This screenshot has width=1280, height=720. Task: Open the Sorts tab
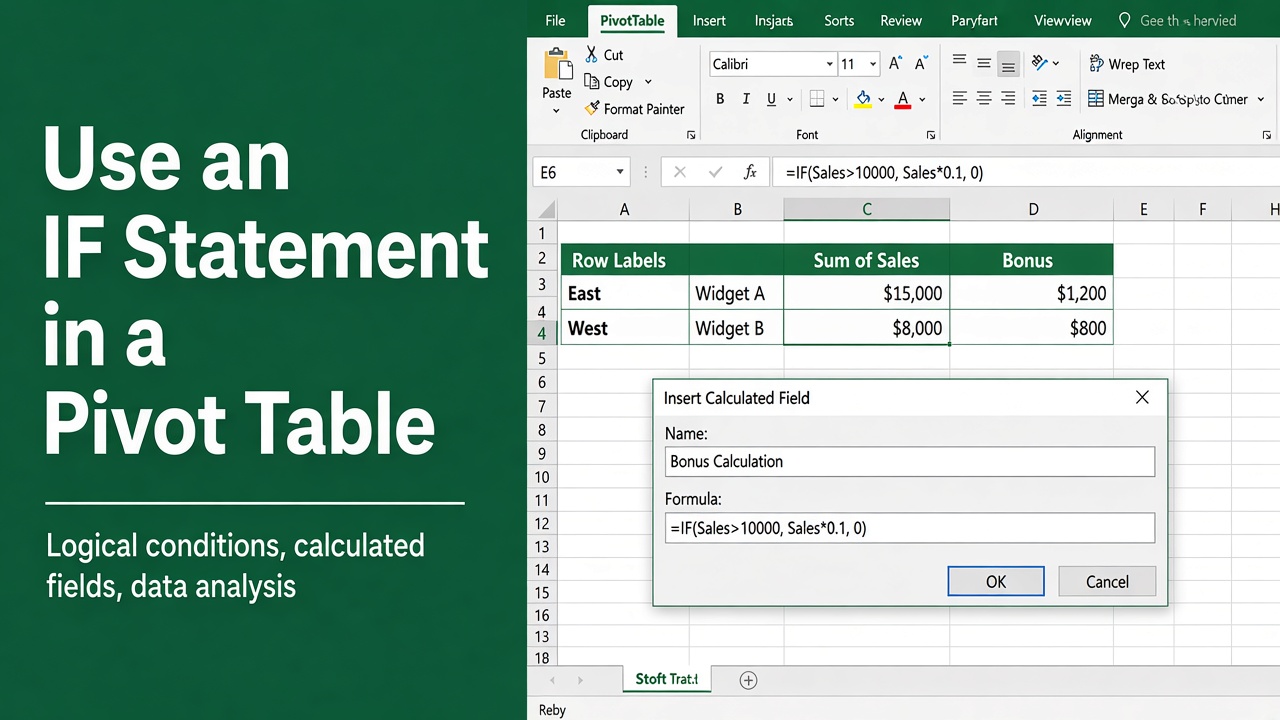[839, 20]
